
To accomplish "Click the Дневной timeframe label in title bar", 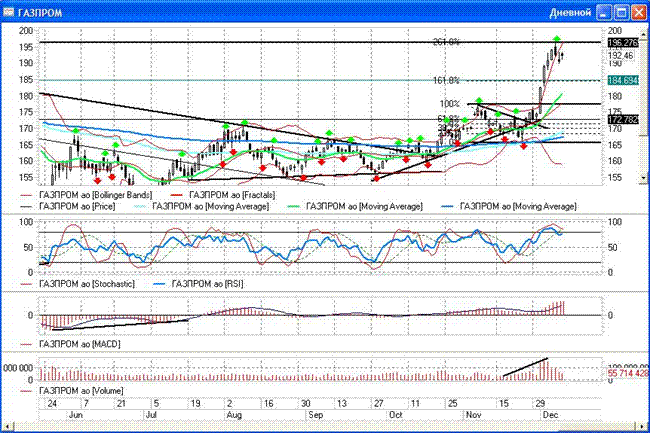I will coord(570,13).
